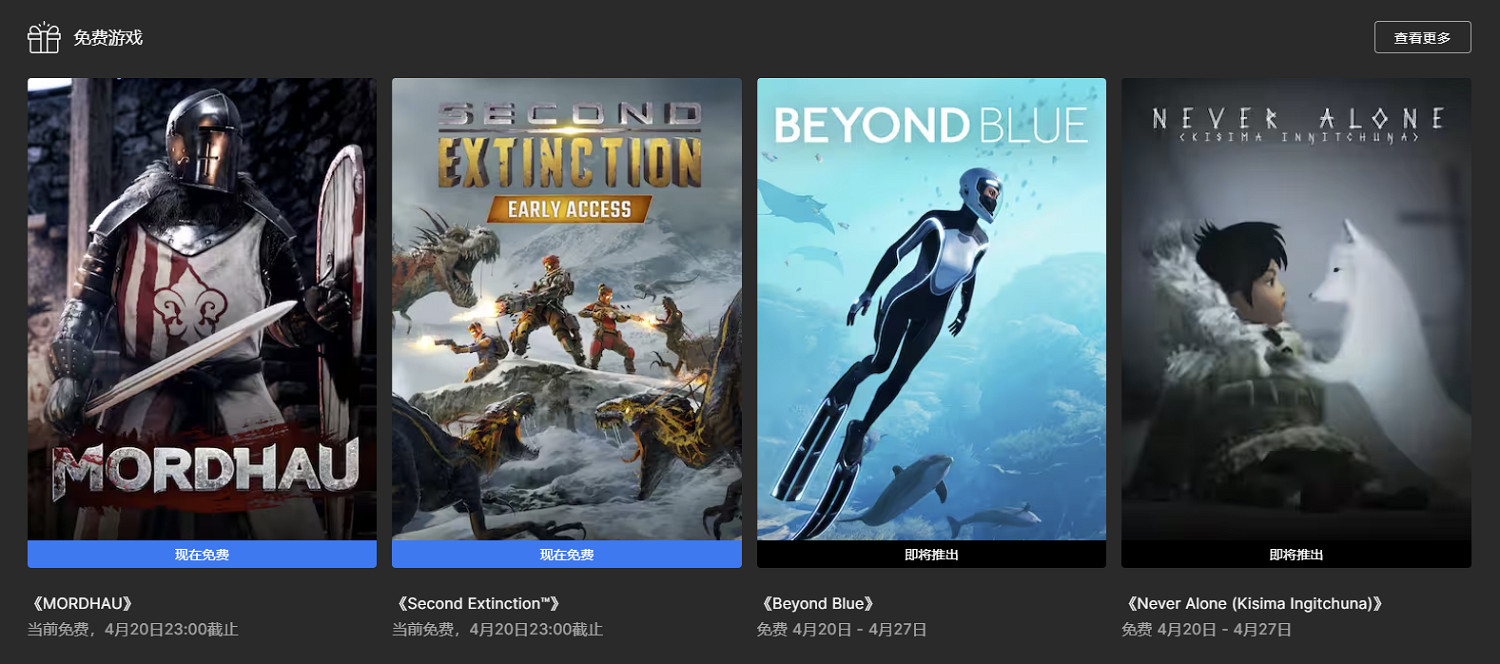
Task: Open the MORDHAU cover art
Action: (x=202, y=309)
